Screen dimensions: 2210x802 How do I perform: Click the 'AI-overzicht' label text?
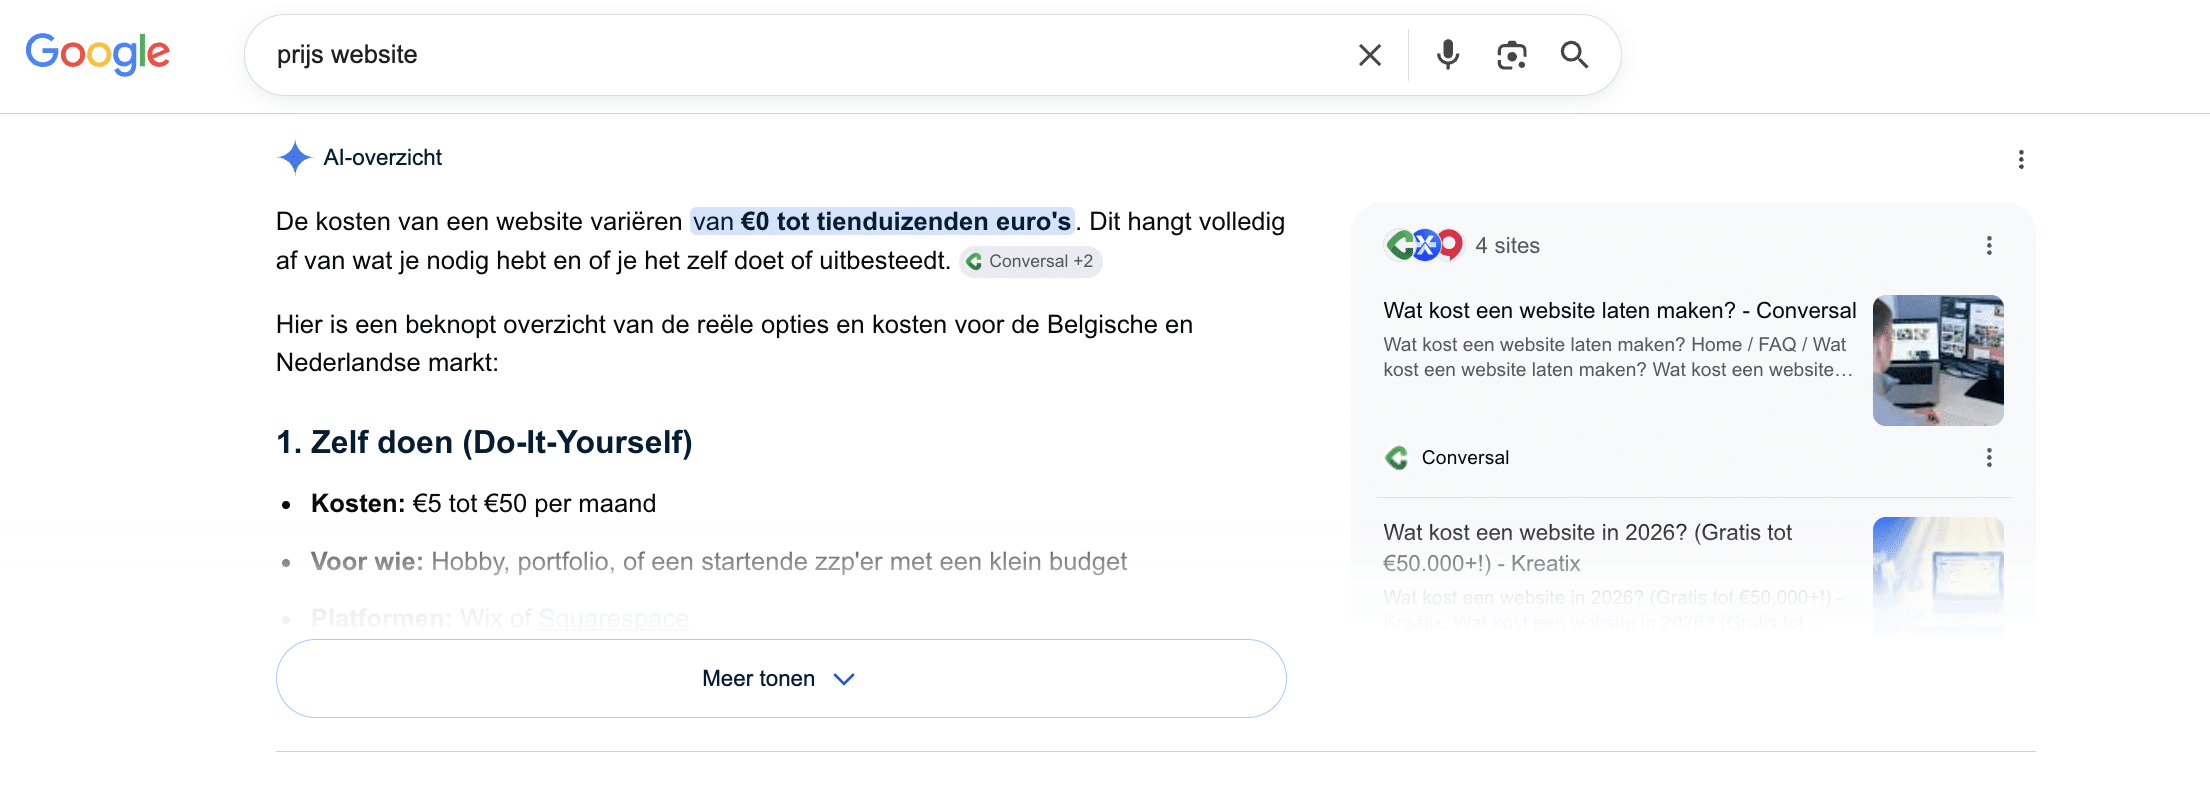coord(383,158)
